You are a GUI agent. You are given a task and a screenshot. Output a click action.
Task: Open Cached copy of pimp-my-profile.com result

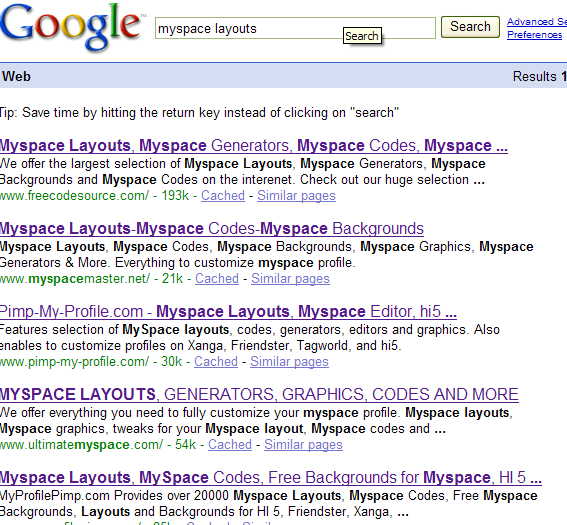tap(216, 362)
